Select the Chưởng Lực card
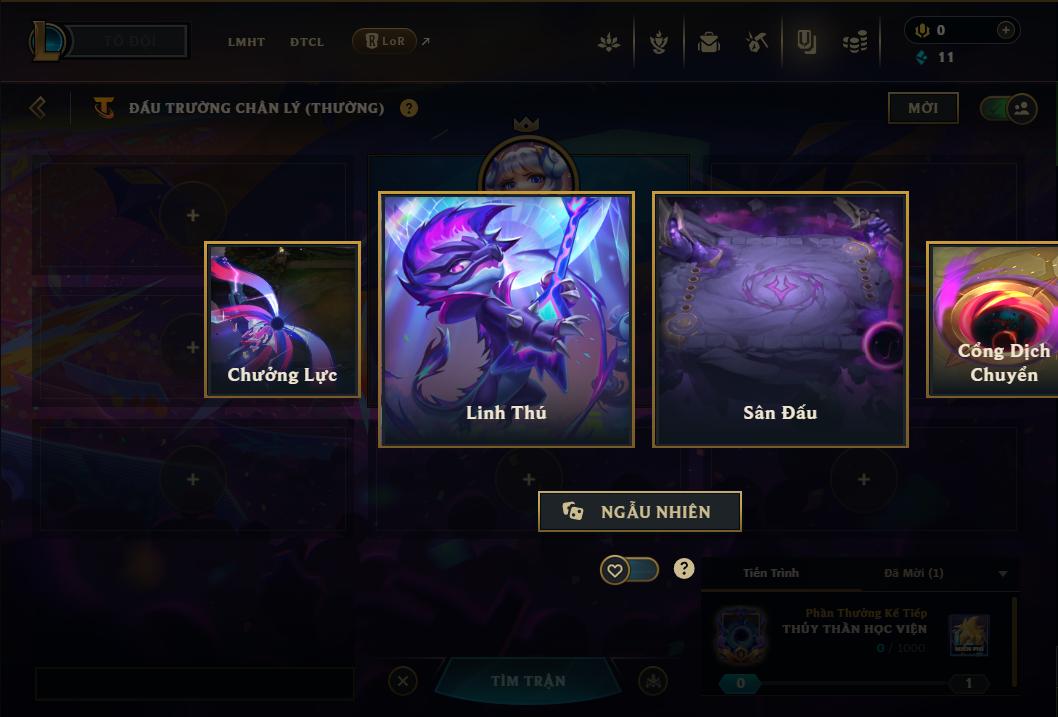This screenshot has height=717, width=1058. [x=282, y=319]
